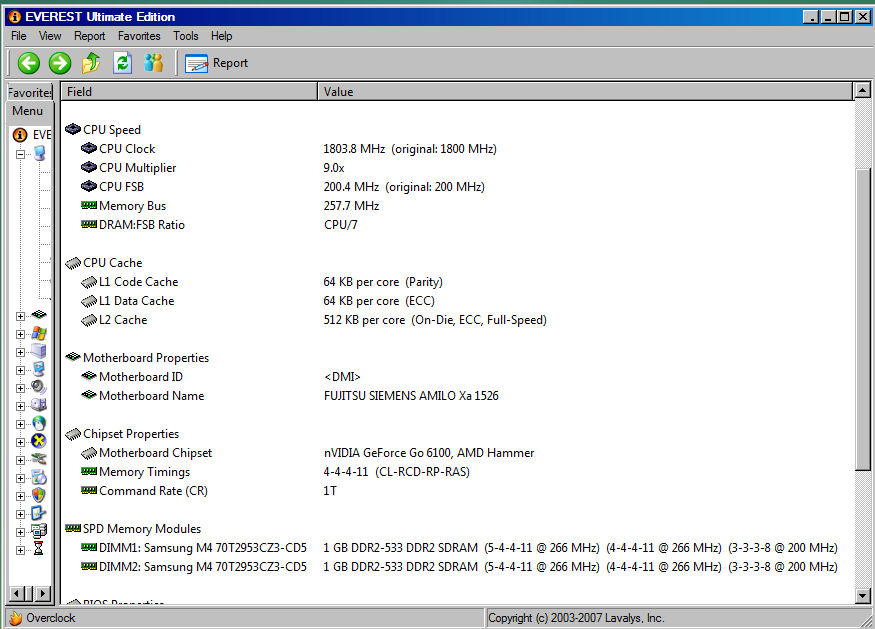This screenshot has width=875, height=629.
Task: Select the Computer icon in the tree
Action: [x=40, y=153]
